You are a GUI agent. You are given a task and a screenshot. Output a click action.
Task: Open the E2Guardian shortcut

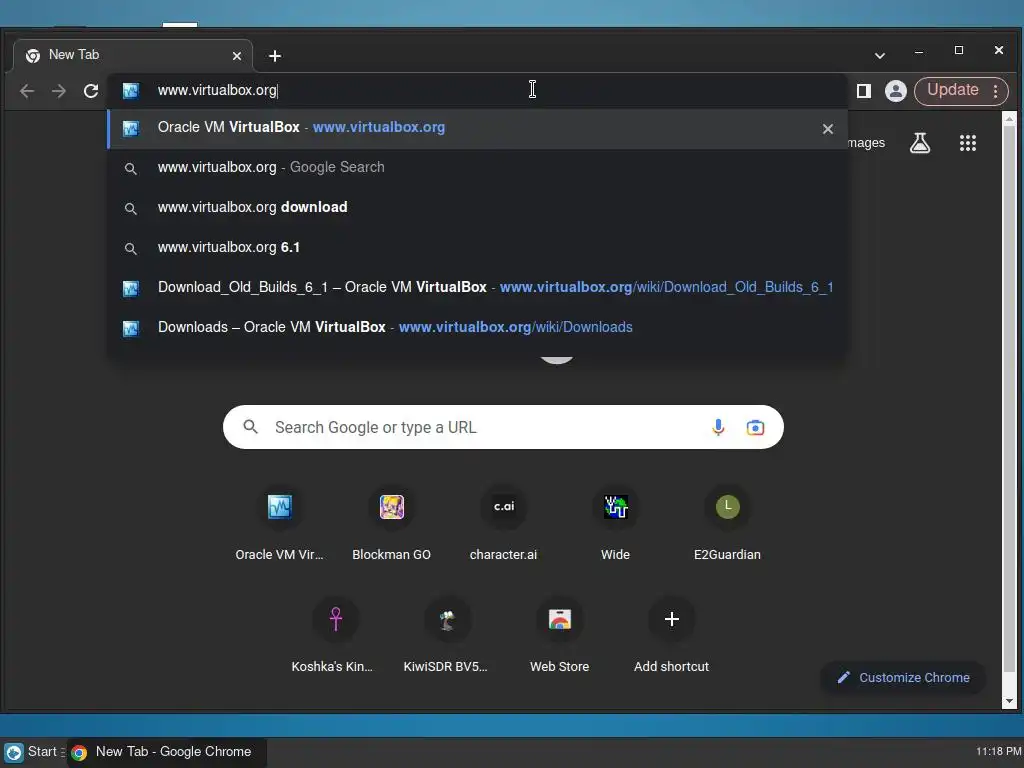[728, 524]
